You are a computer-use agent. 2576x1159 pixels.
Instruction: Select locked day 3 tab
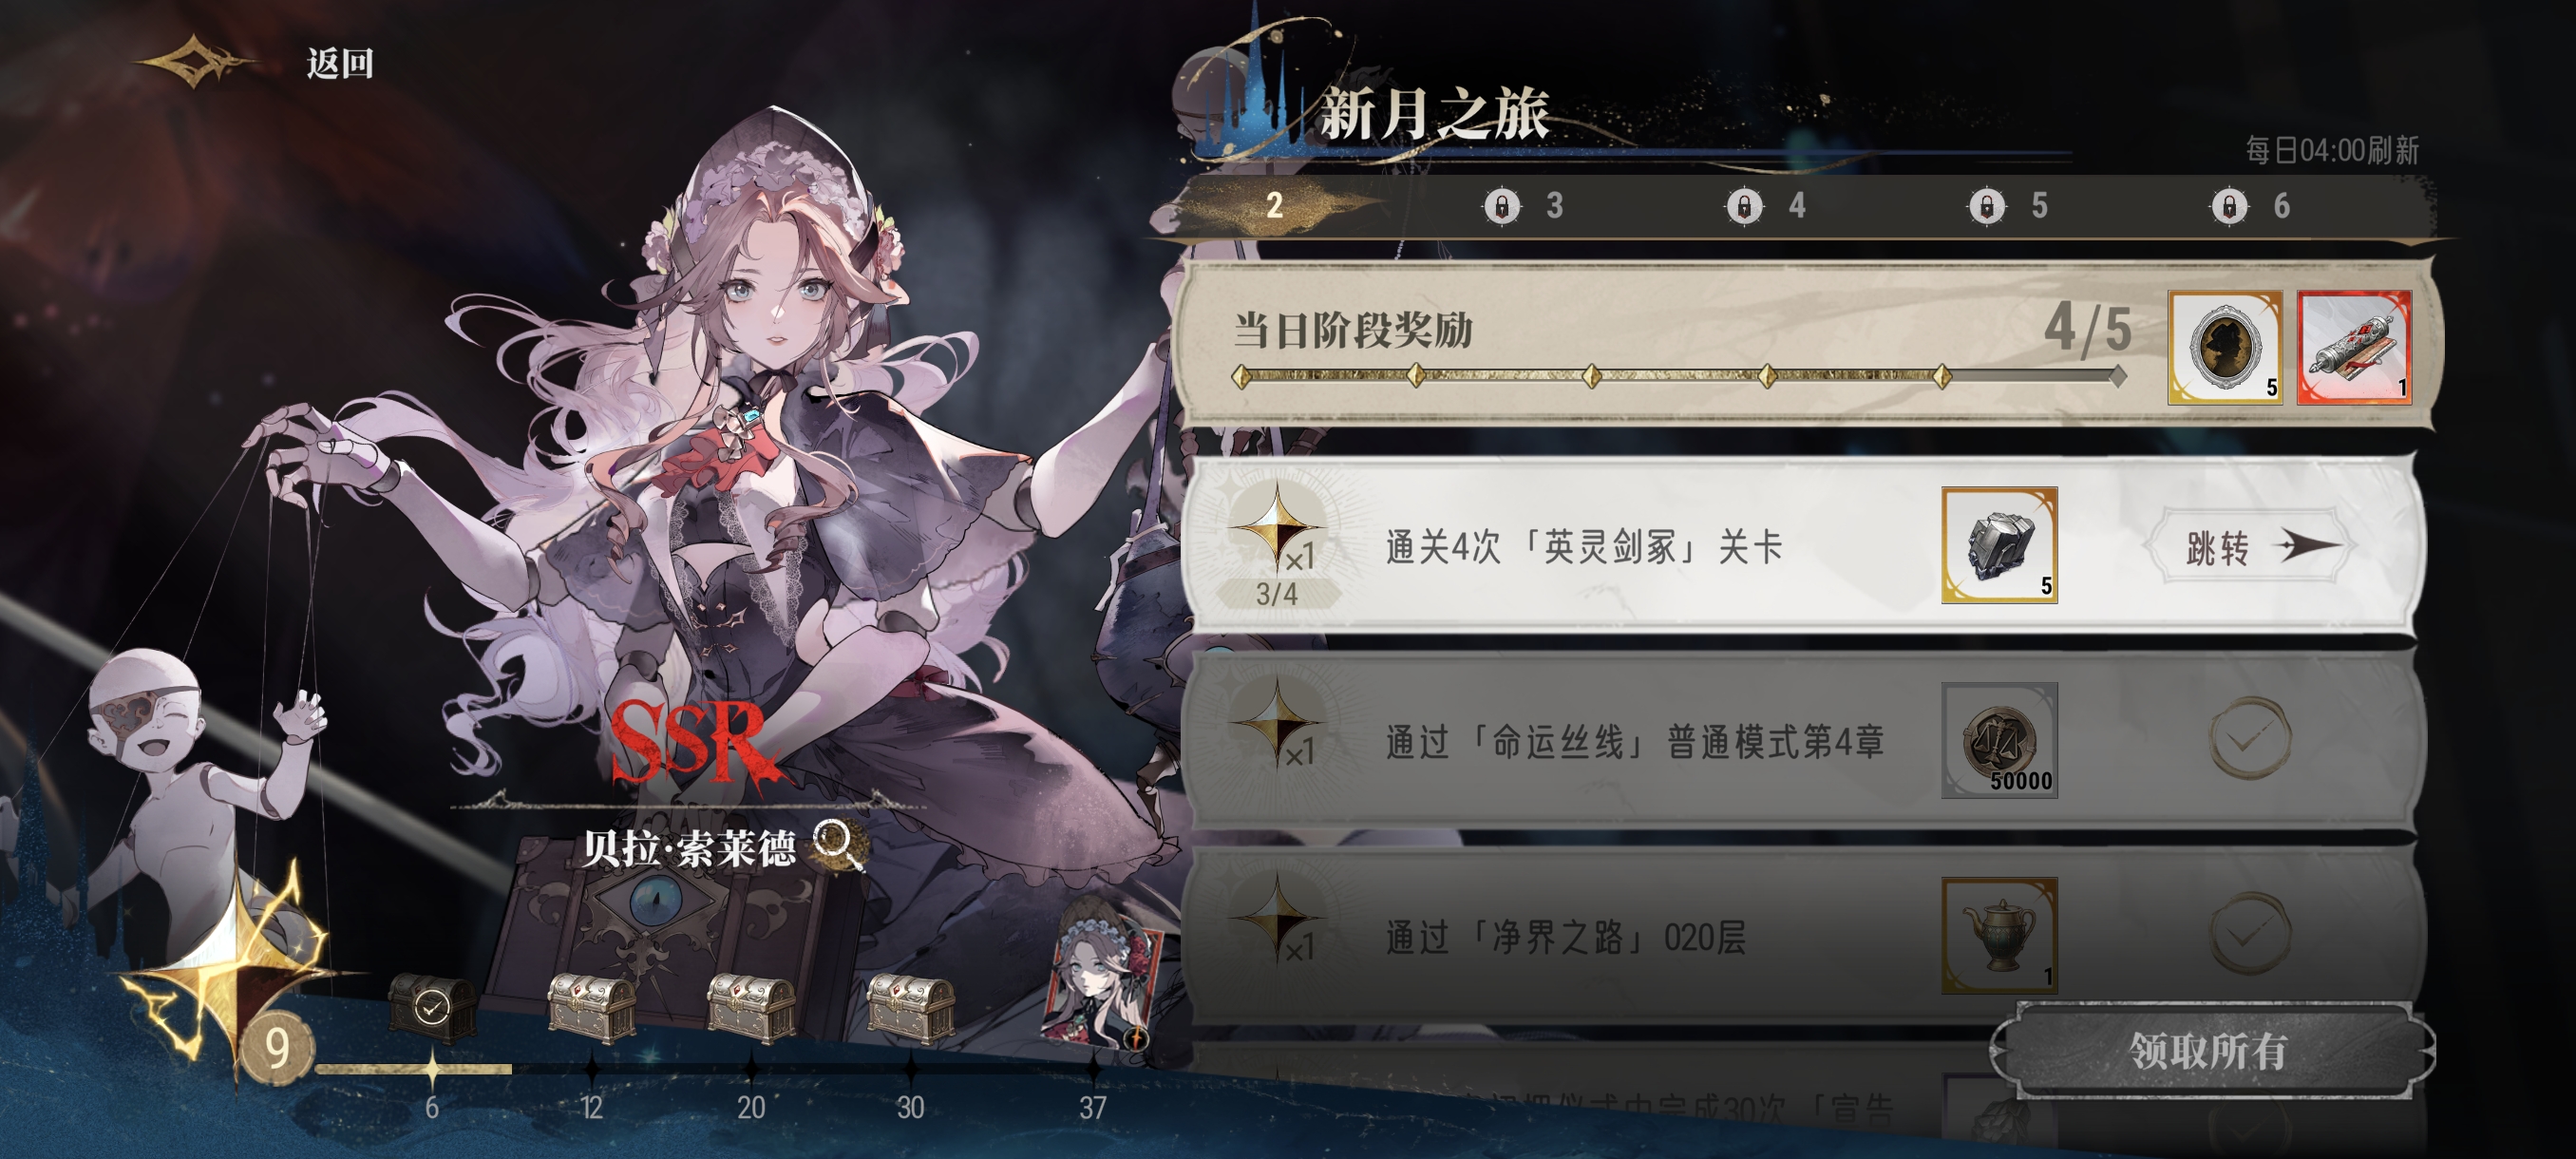coord(1523,206)
